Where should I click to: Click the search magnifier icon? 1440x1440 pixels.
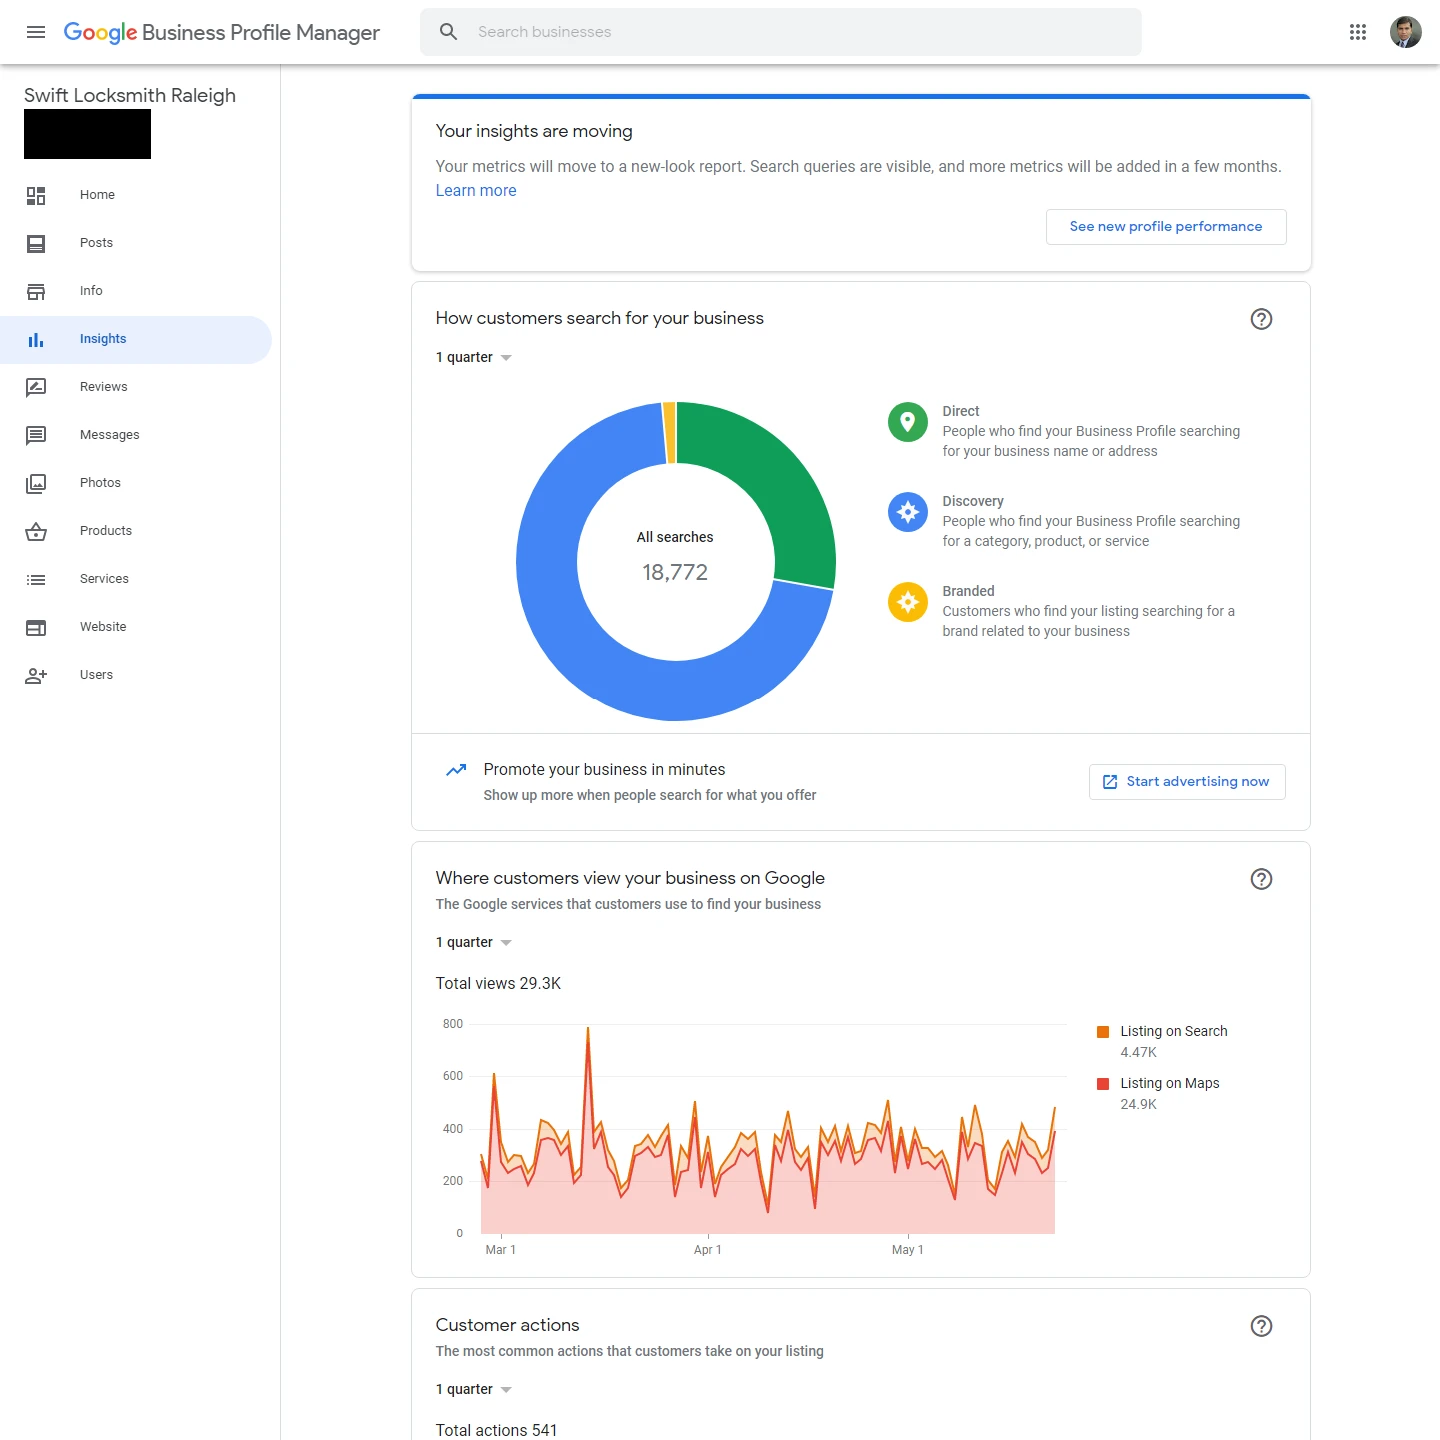coord(449,32)
